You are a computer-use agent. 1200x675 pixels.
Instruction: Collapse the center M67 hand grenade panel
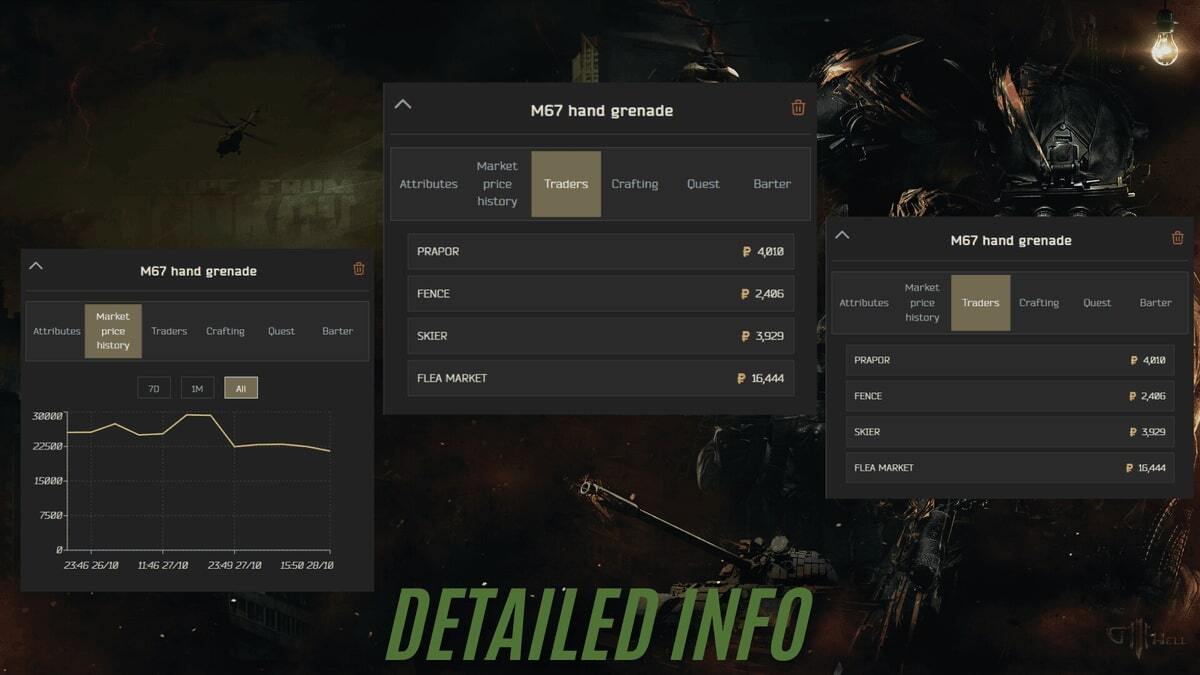click(403, 103)
